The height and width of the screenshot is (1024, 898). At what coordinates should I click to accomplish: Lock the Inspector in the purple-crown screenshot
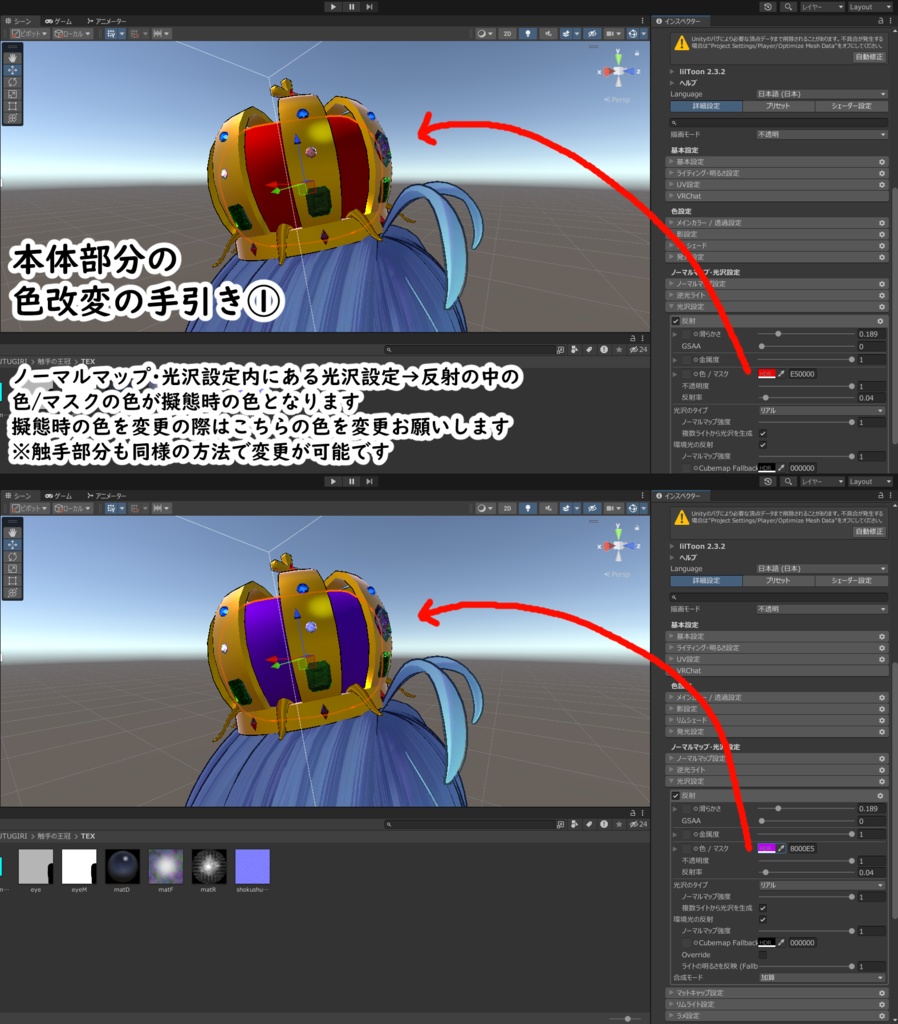pos(880,496)
